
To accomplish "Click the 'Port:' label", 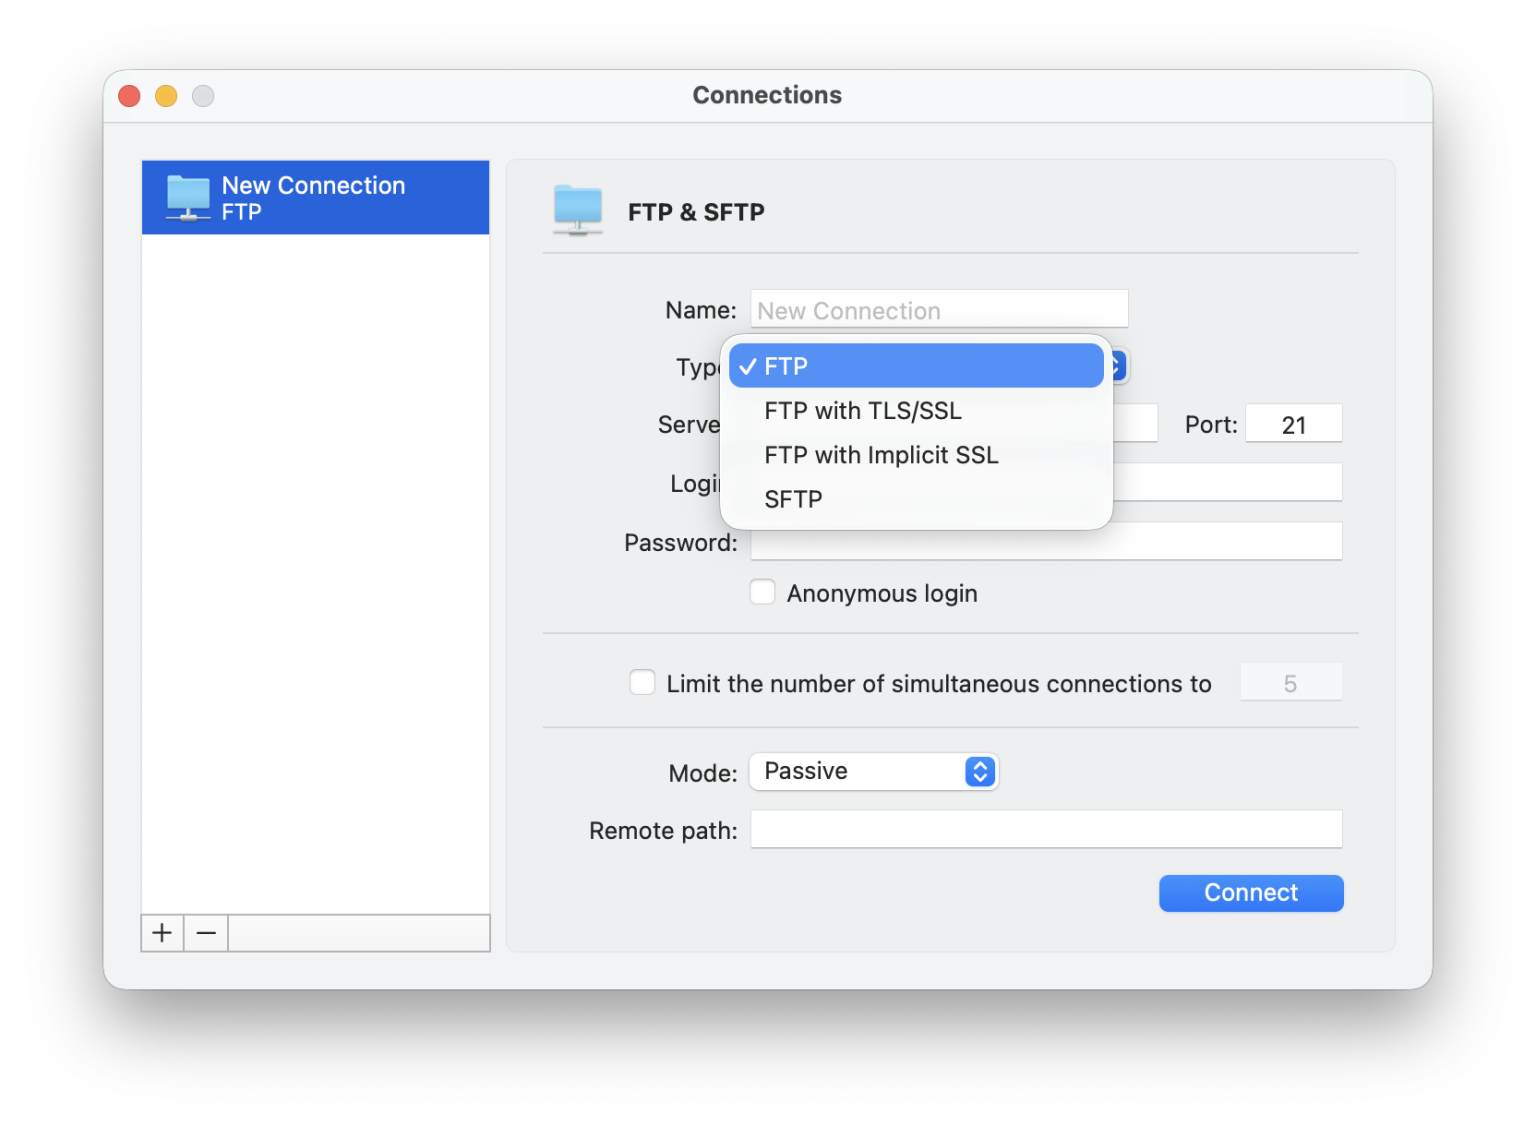I will [1211, 425].
